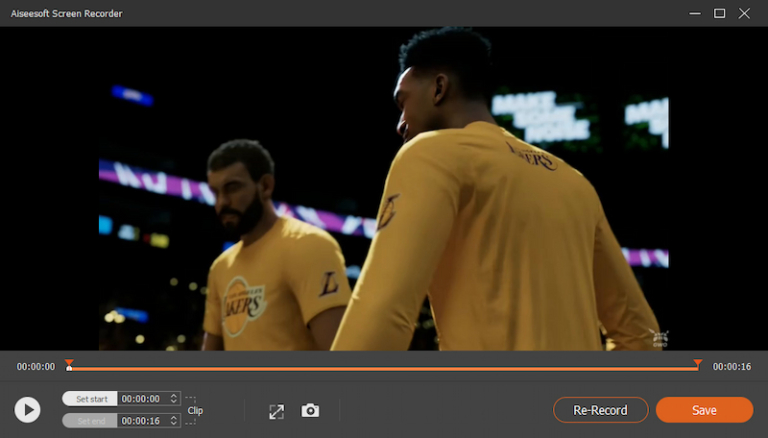768x438 pixels.
Task: Save the recording
Action: point(704,410)
